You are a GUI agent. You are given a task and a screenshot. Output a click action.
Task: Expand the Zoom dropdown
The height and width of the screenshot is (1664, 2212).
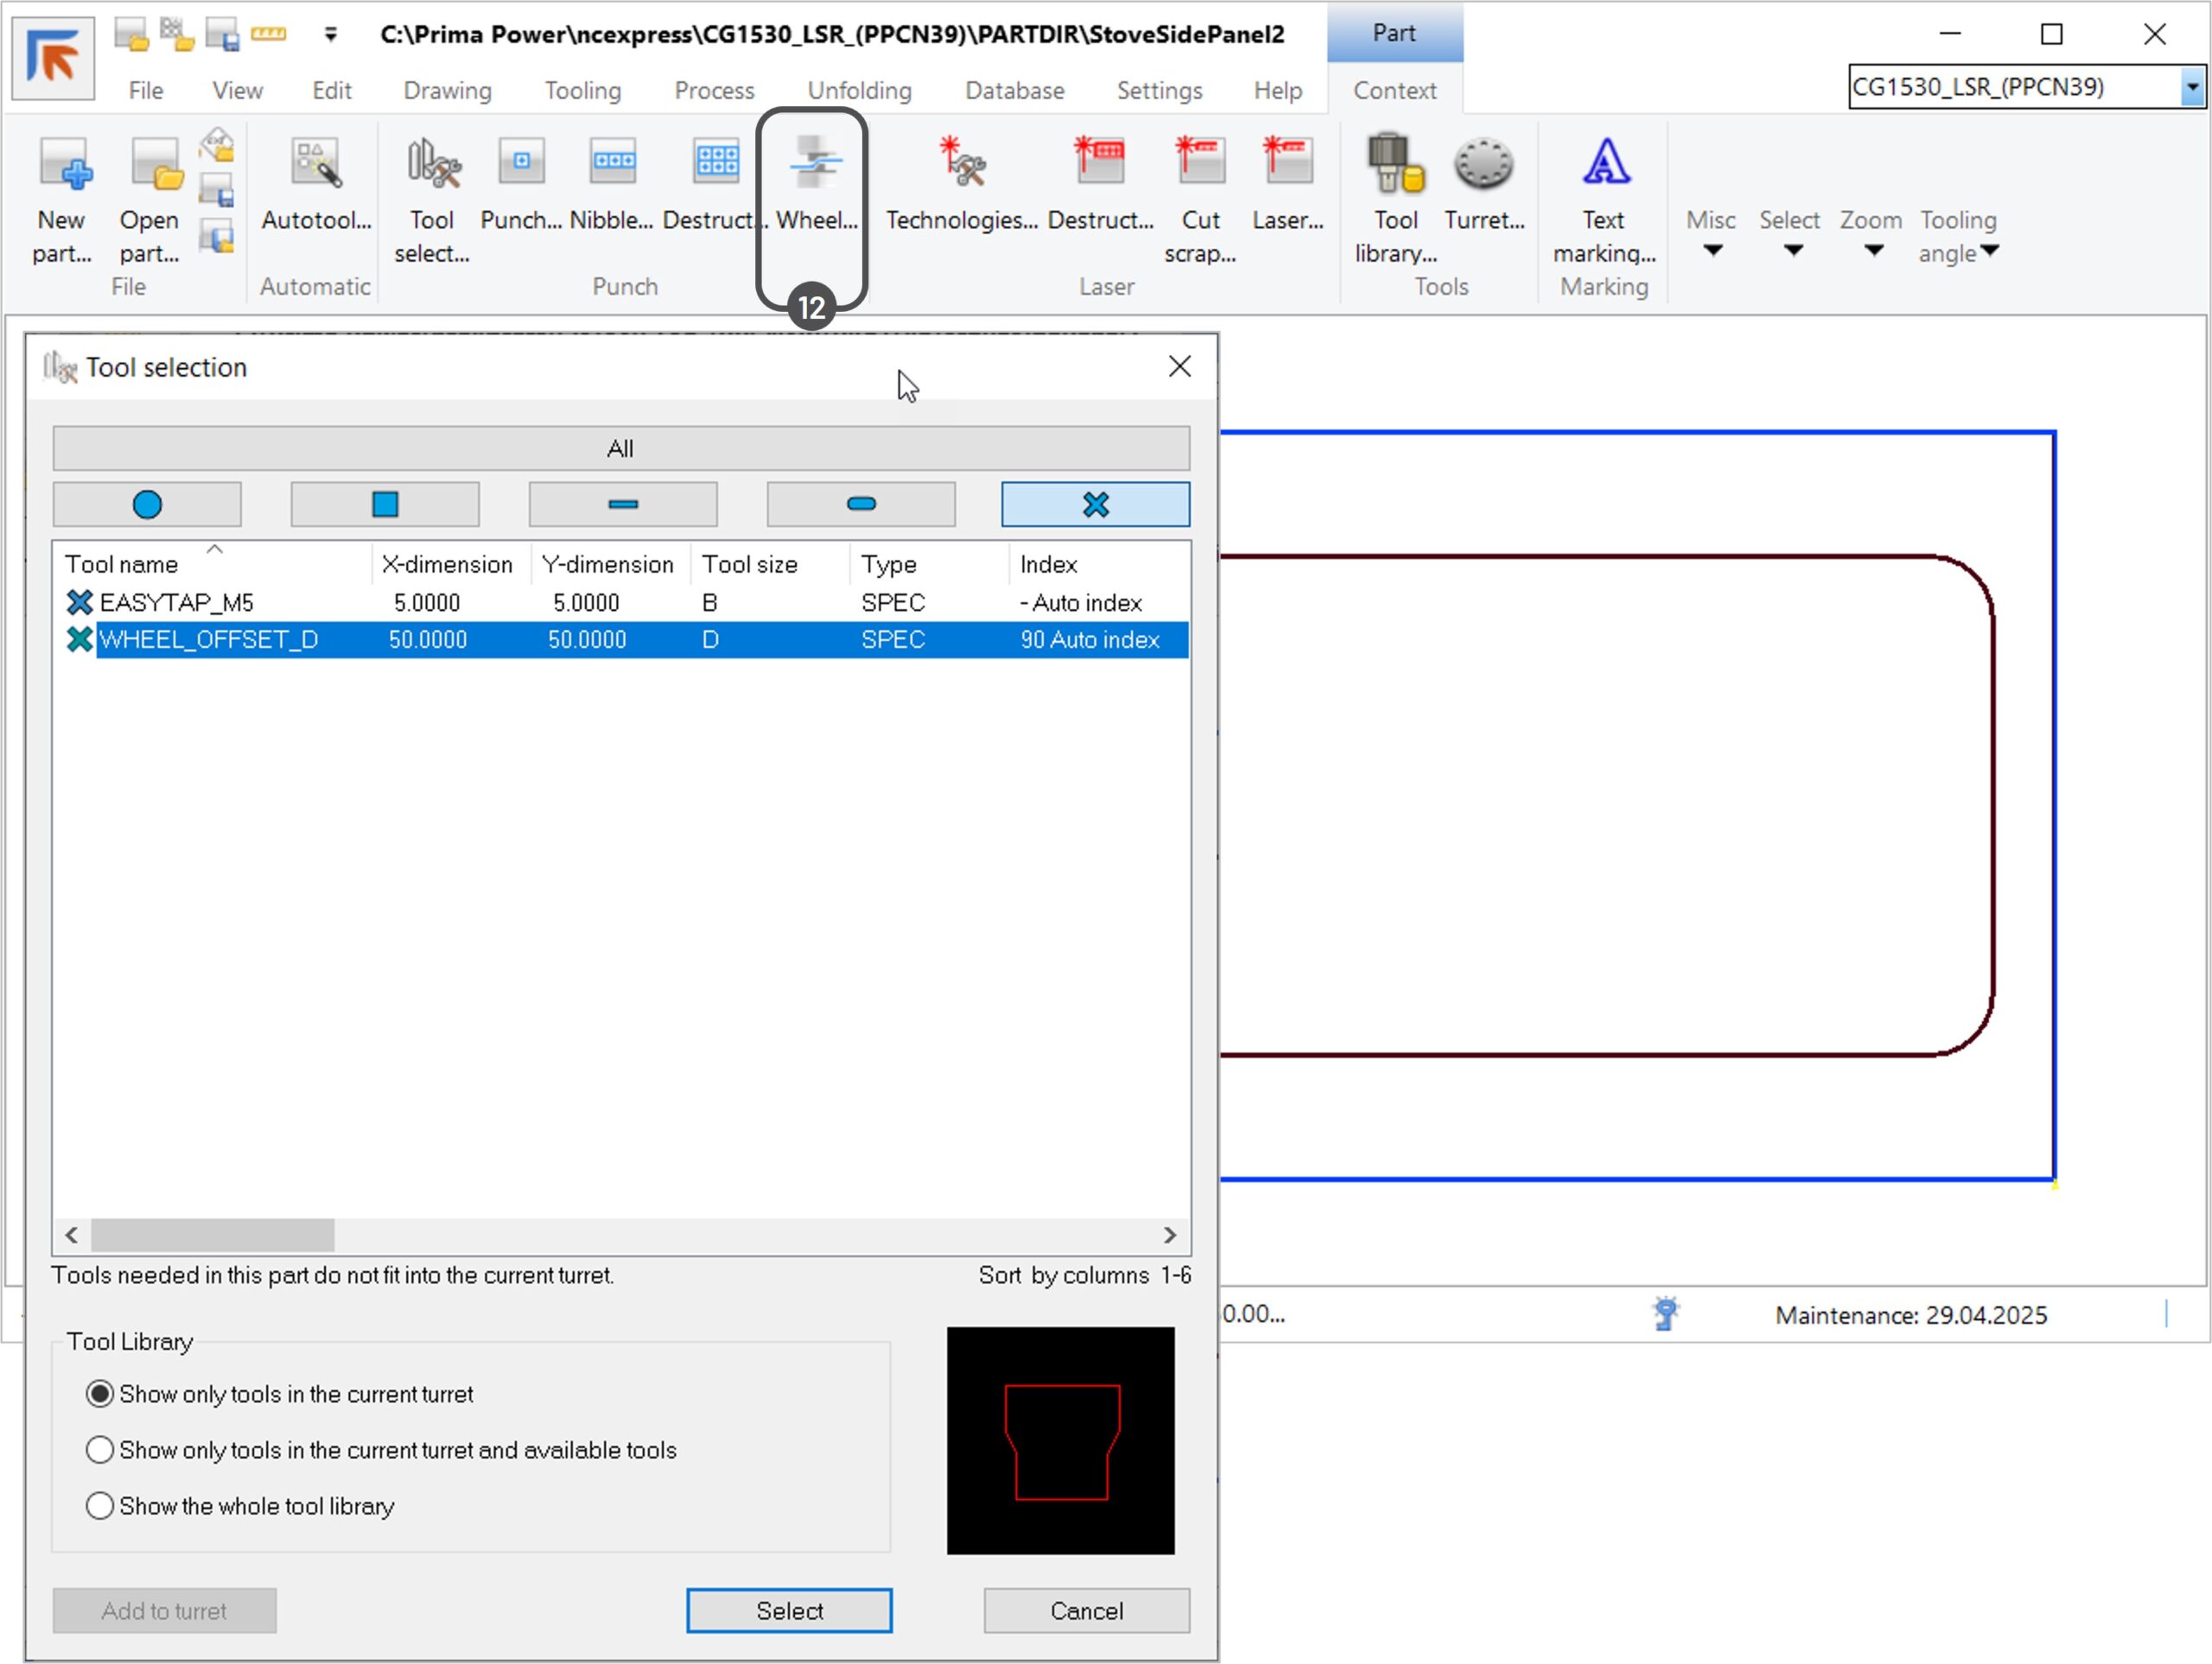point(1871,233)
